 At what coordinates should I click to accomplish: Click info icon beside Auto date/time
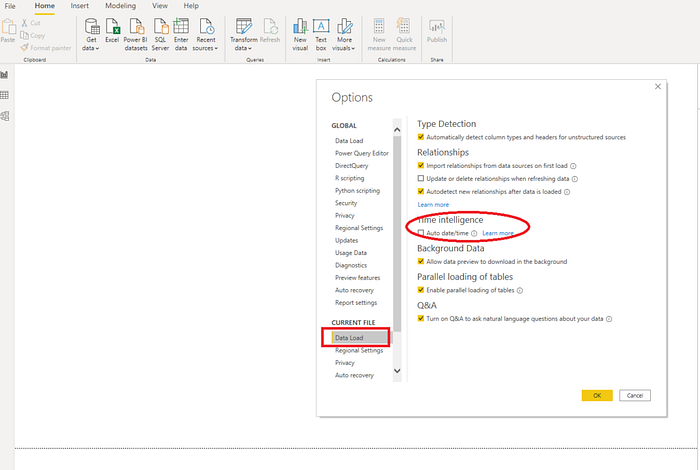pos(474,233)
